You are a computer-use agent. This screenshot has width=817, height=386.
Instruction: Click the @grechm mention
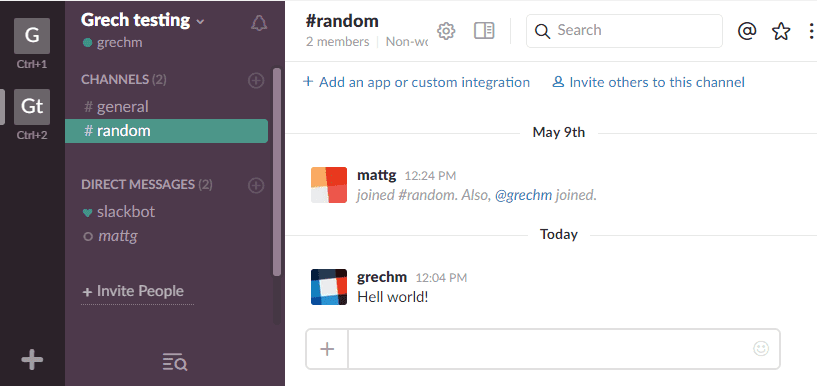523,196
